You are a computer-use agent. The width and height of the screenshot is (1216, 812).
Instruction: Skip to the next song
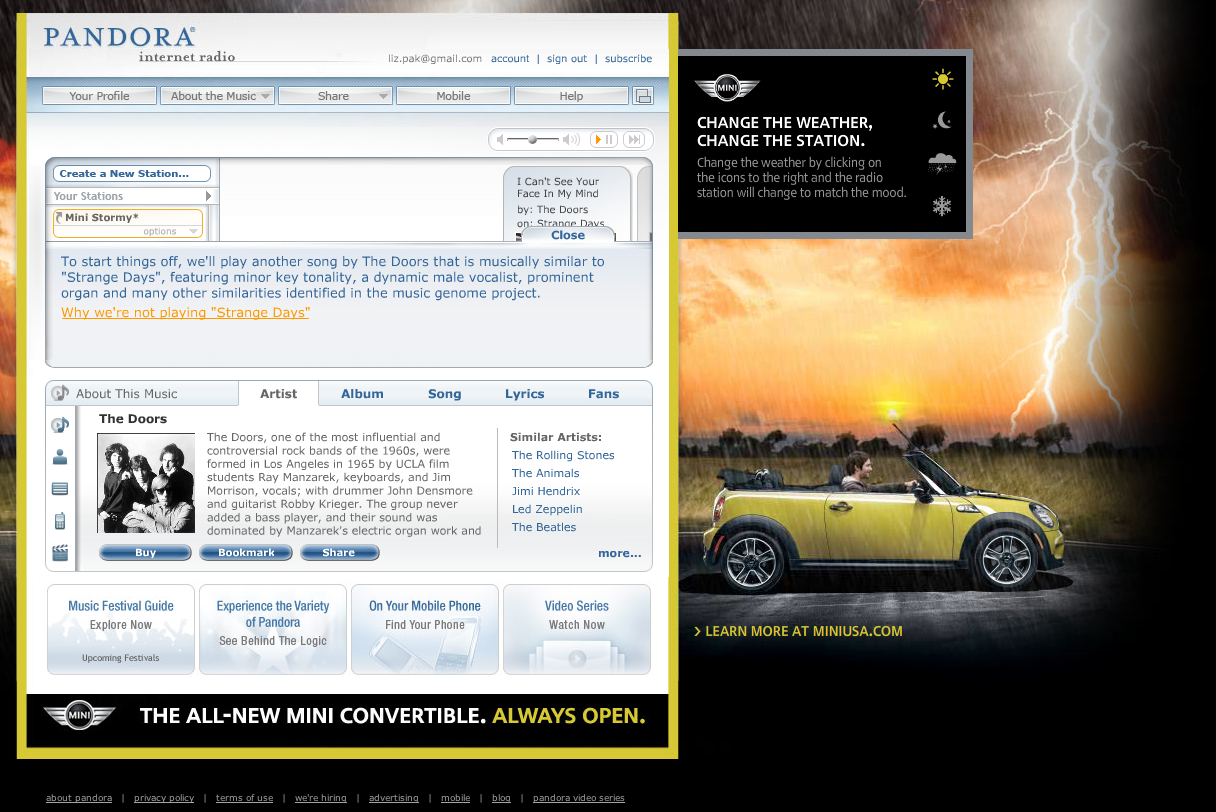click(x=634, y=140)
